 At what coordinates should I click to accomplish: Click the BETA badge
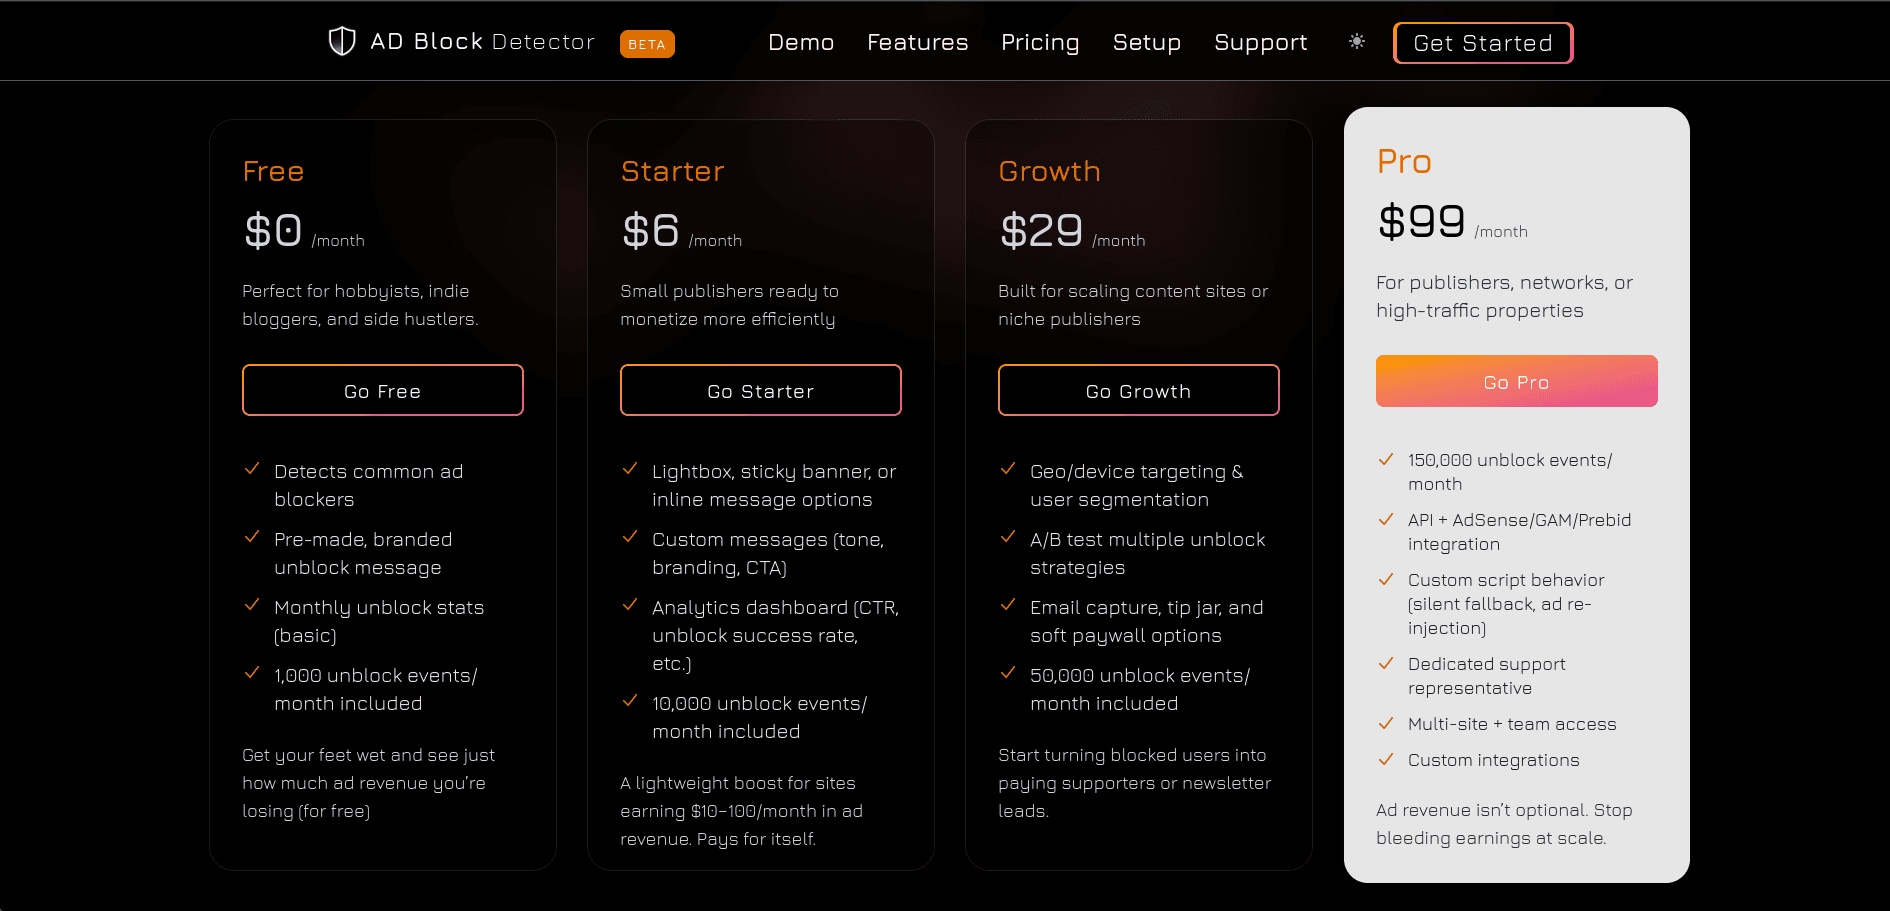click(647, 44)
